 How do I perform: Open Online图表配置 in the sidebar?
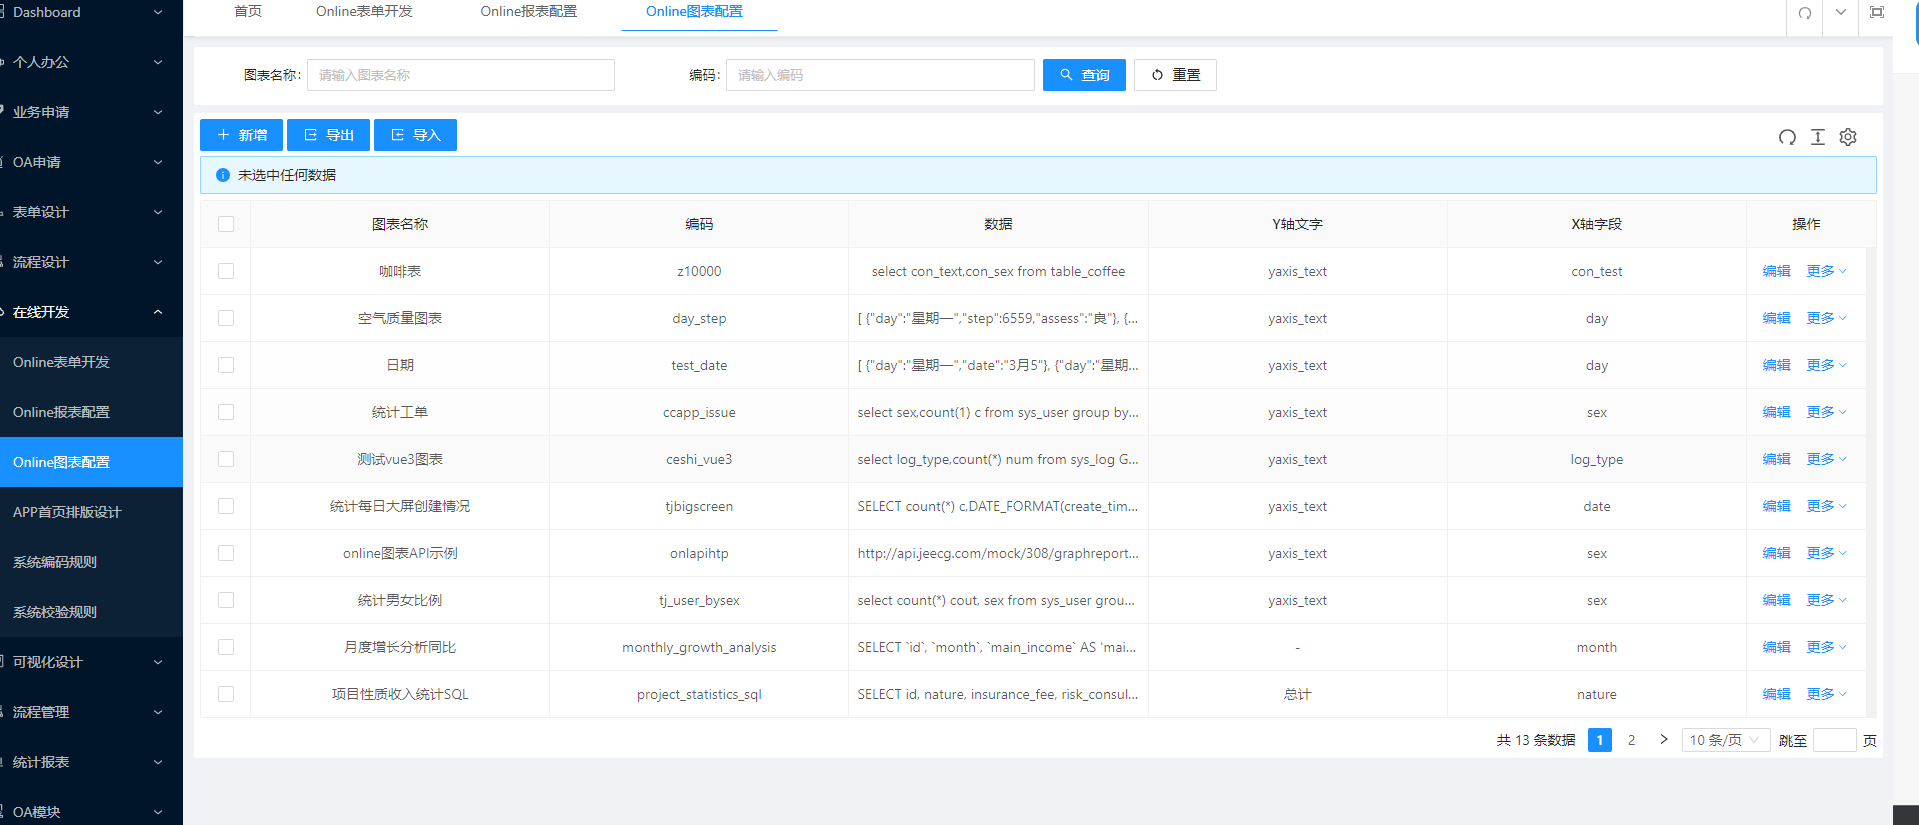point(91,462)
